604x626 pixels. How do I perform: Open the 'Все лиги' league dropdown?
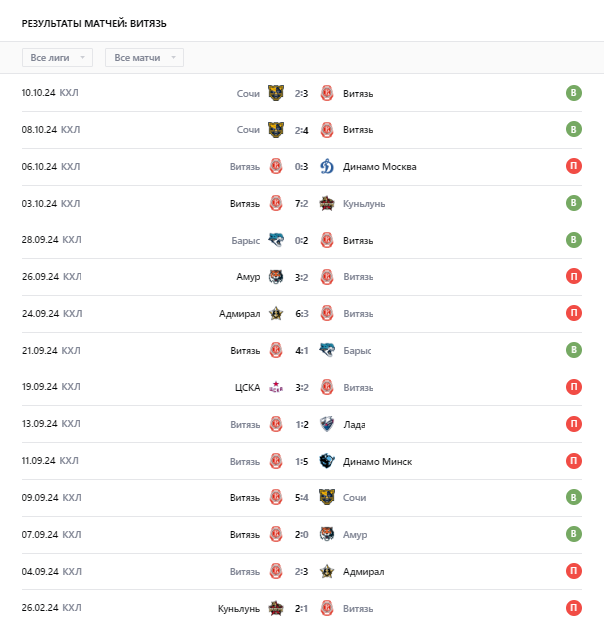coord(57,58)
